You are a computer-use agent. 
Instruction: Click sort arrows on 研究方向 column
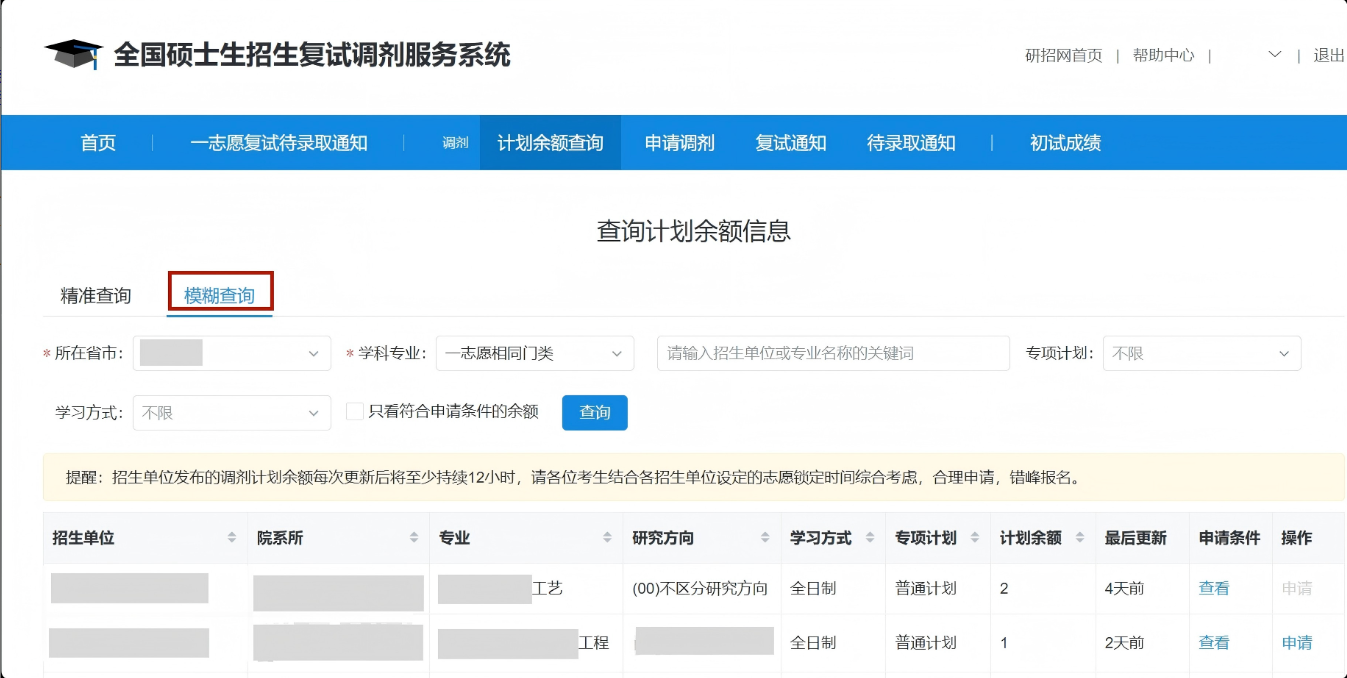[764, 537]
